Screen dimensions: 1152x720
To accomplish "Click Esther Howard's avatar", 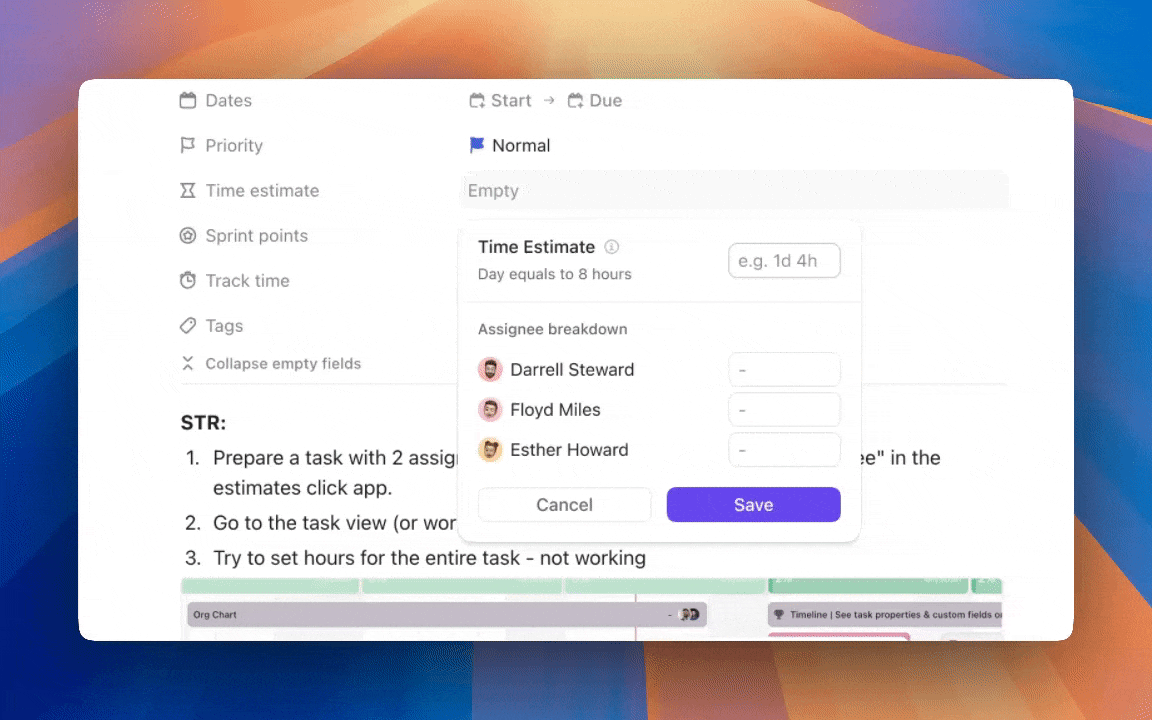I will pos(490,450).
